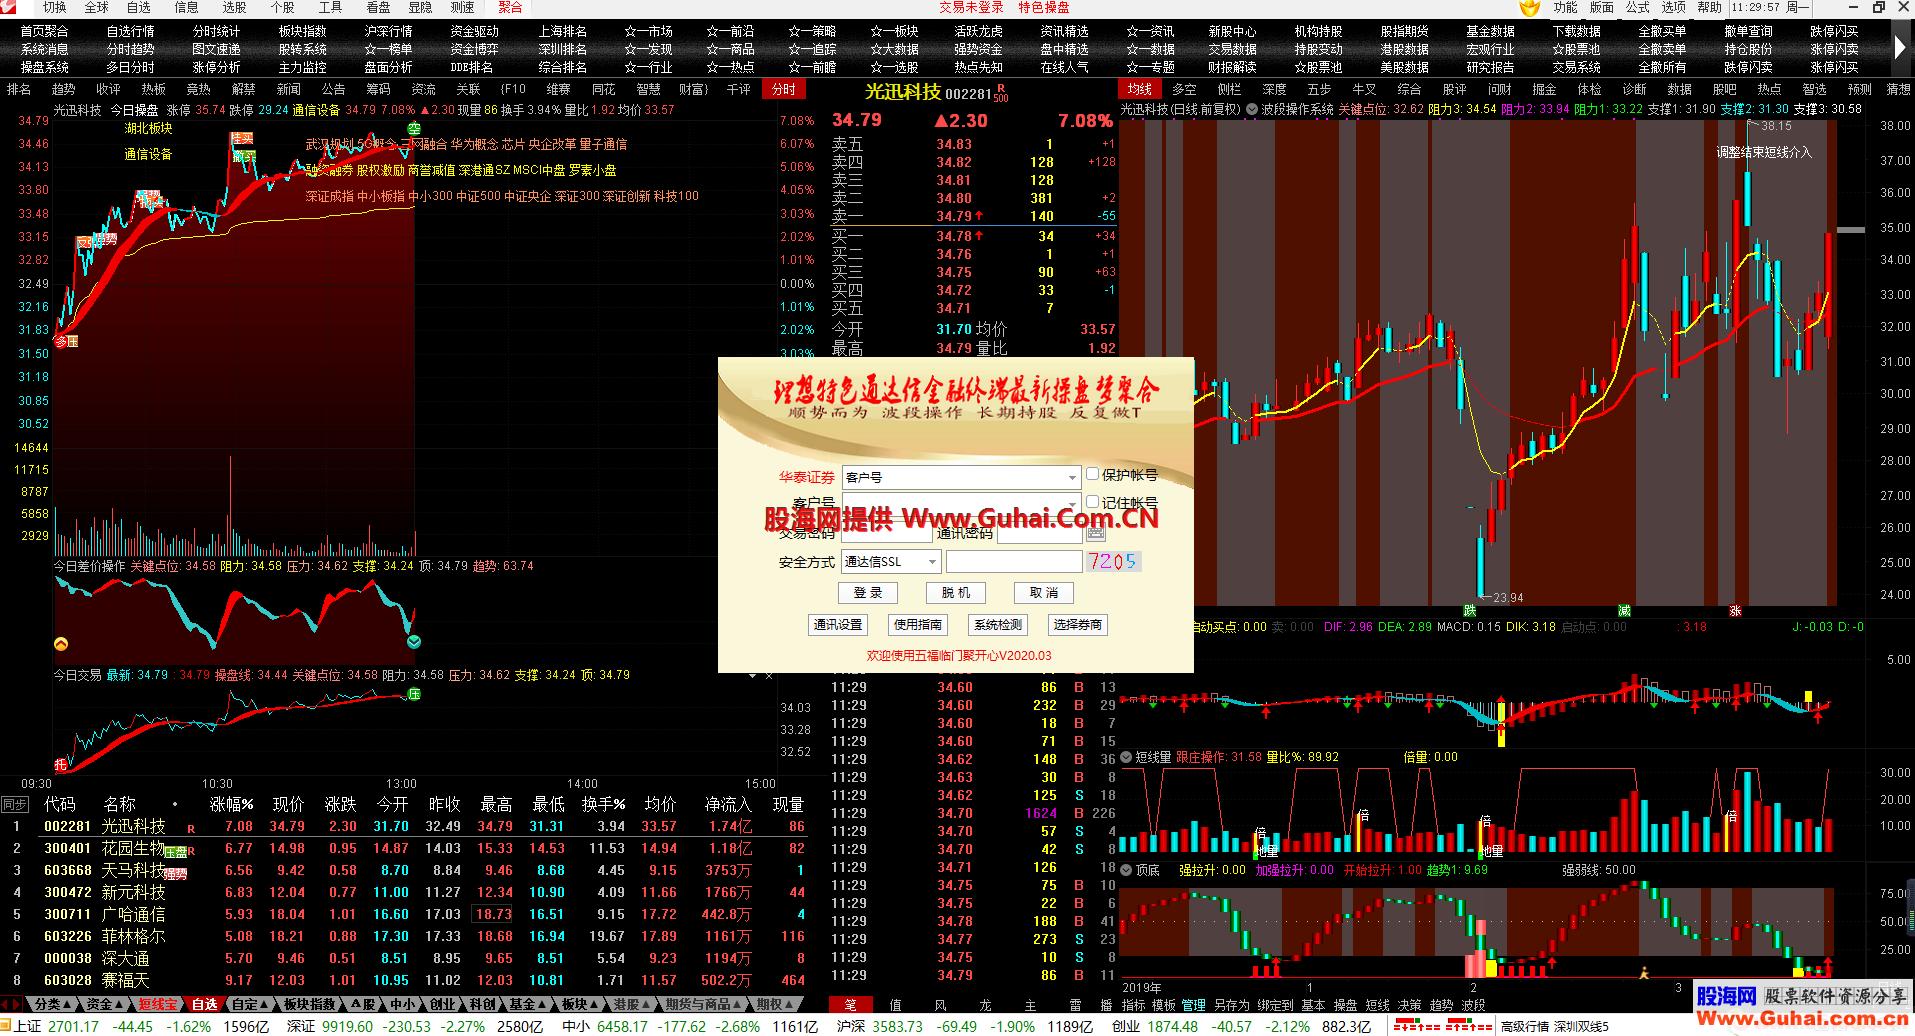Click the 播 button under tick list
Viewport: 1915px width, 1036px height.
point(1106,1004)
